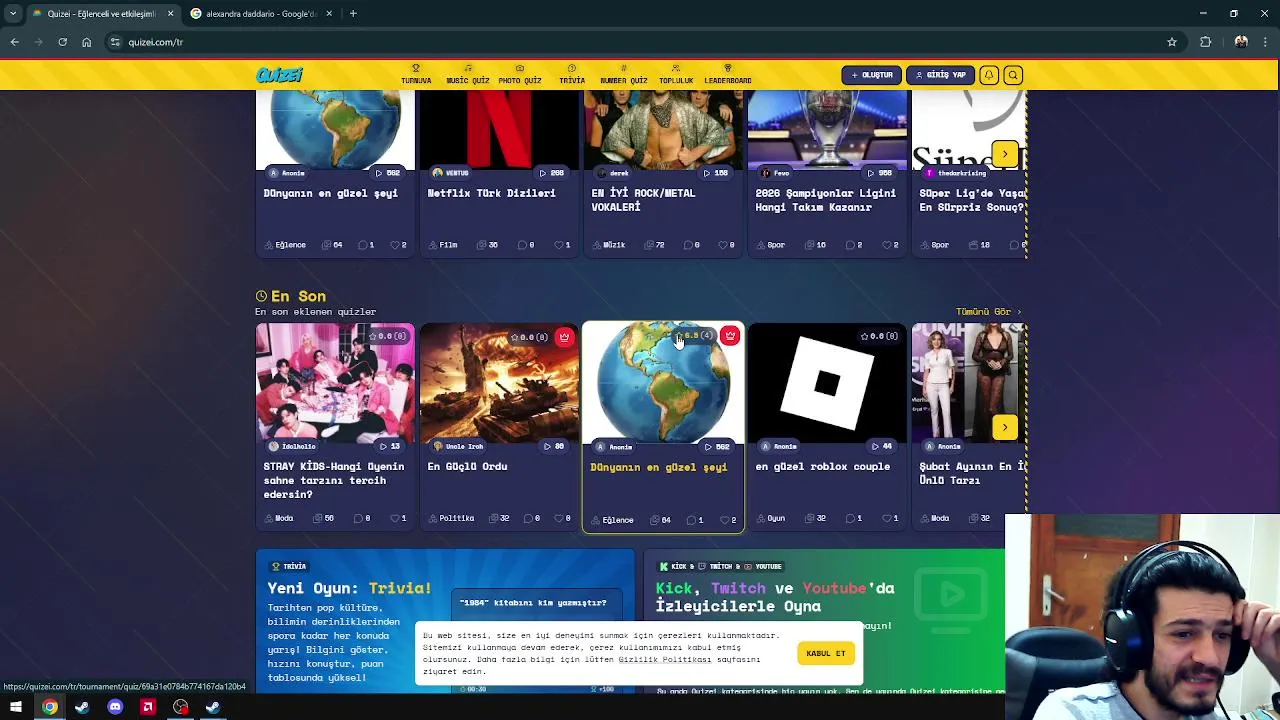Image resolution: width=1280 pixels, height=720 pixels.
Task: Click the Uncle Iroh author chip
Action: 457,447
